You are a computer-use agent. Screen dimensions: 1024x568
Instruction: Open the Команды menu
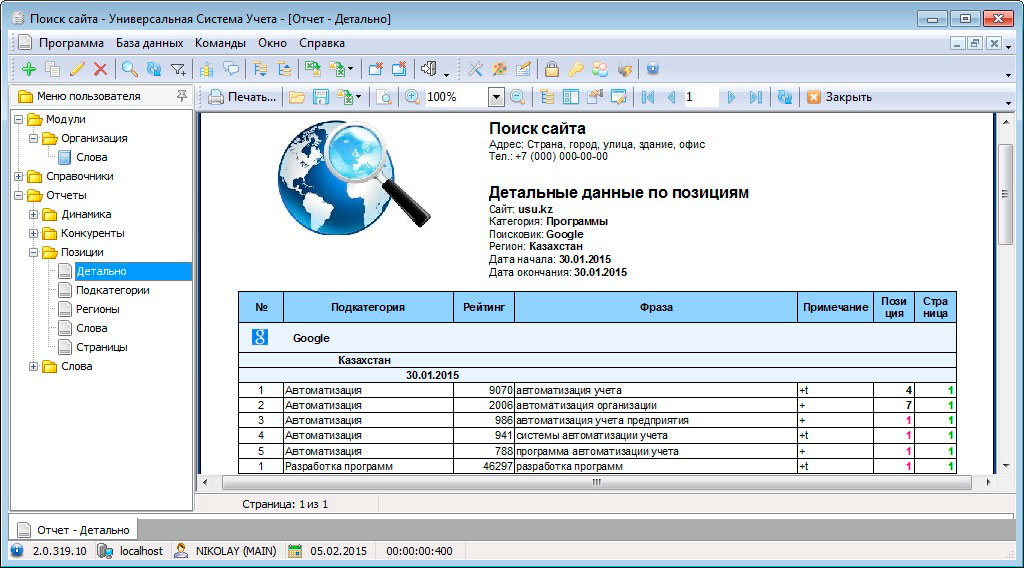(220, 43)
